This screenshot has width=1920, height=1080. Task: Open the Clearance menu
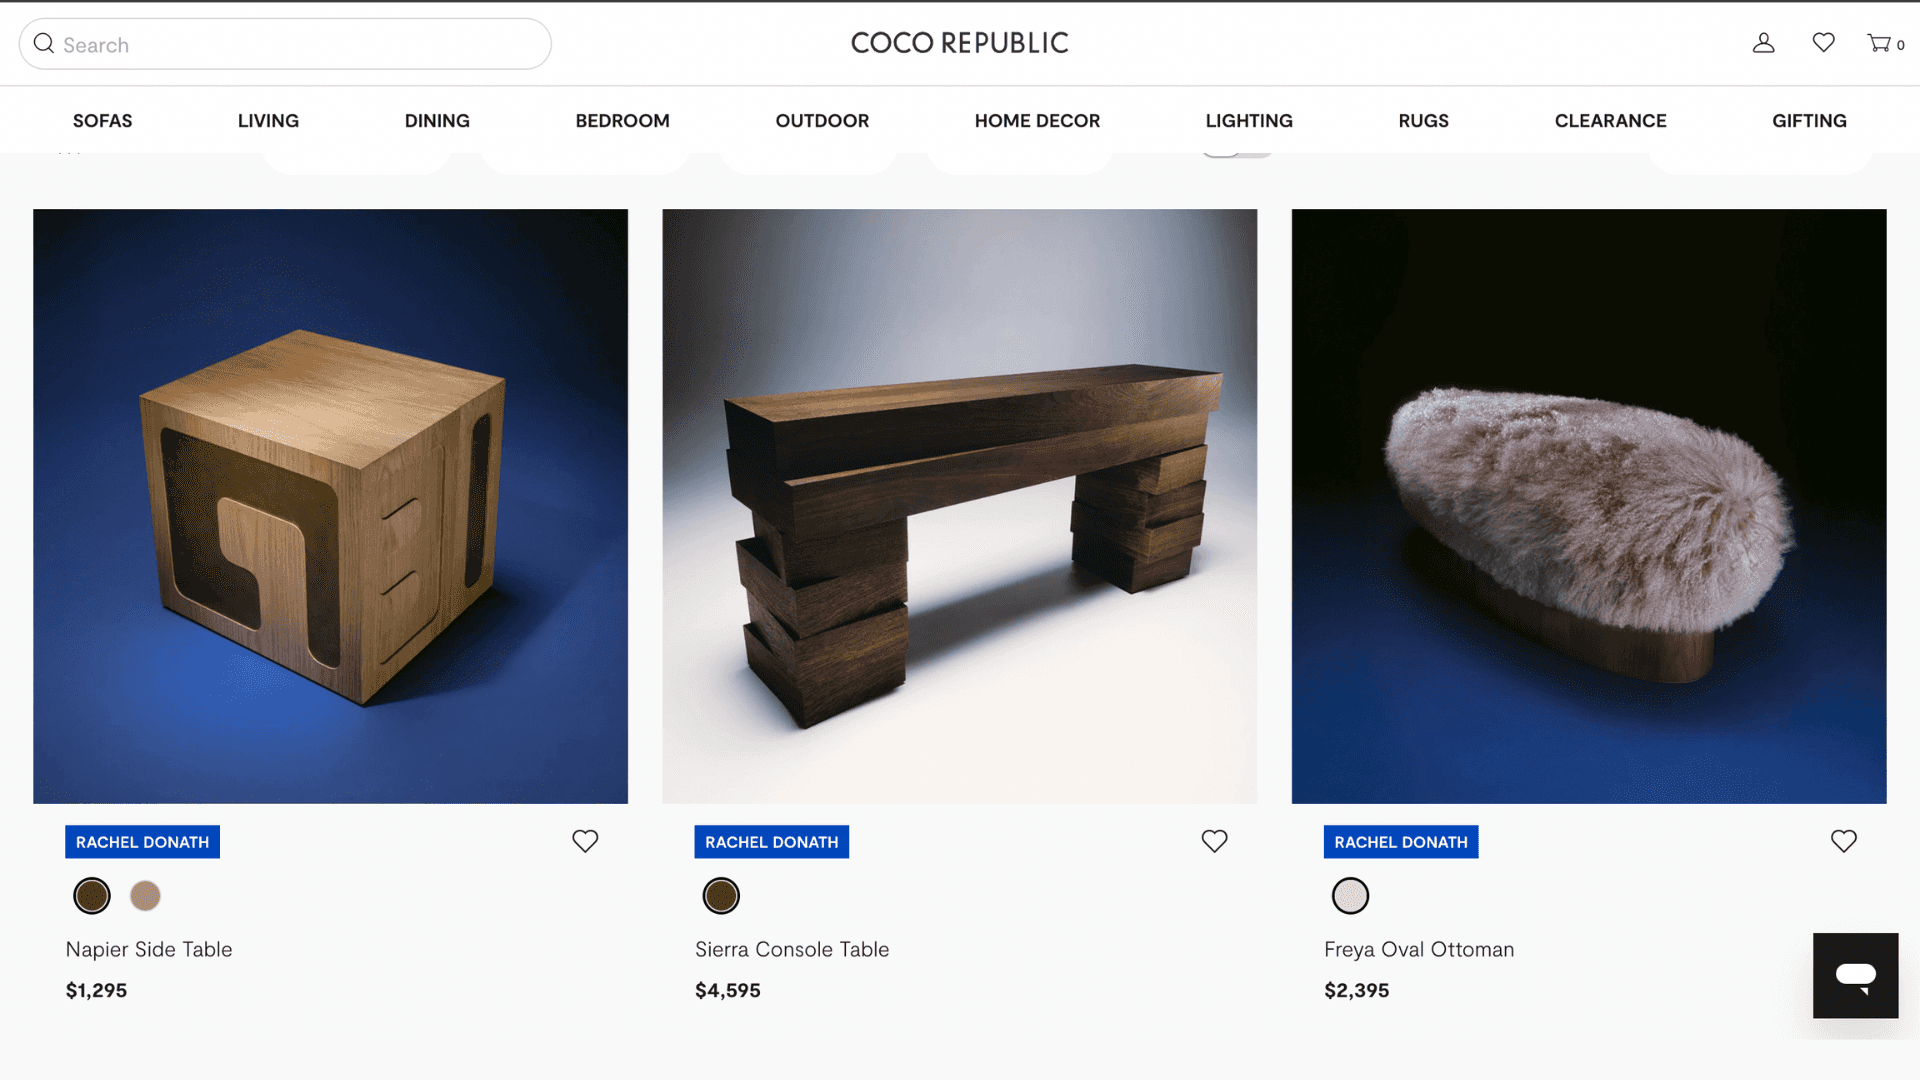pyautogui.click(x=1610, y=120)
